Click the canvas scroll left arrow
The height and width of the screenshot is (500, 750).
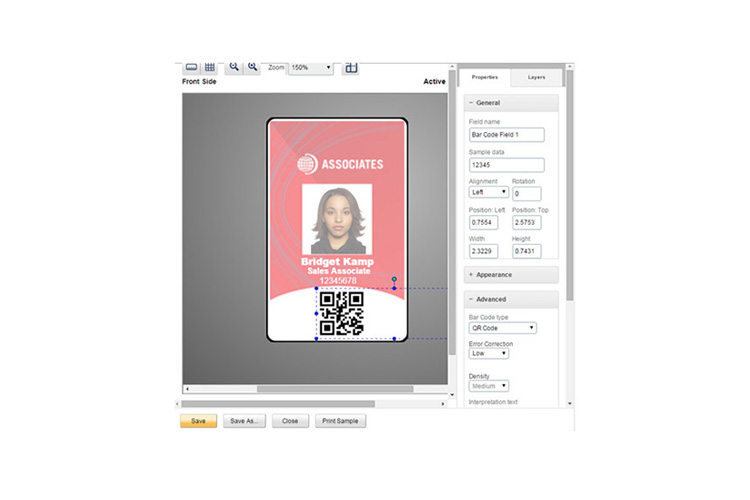coord(187,389)
